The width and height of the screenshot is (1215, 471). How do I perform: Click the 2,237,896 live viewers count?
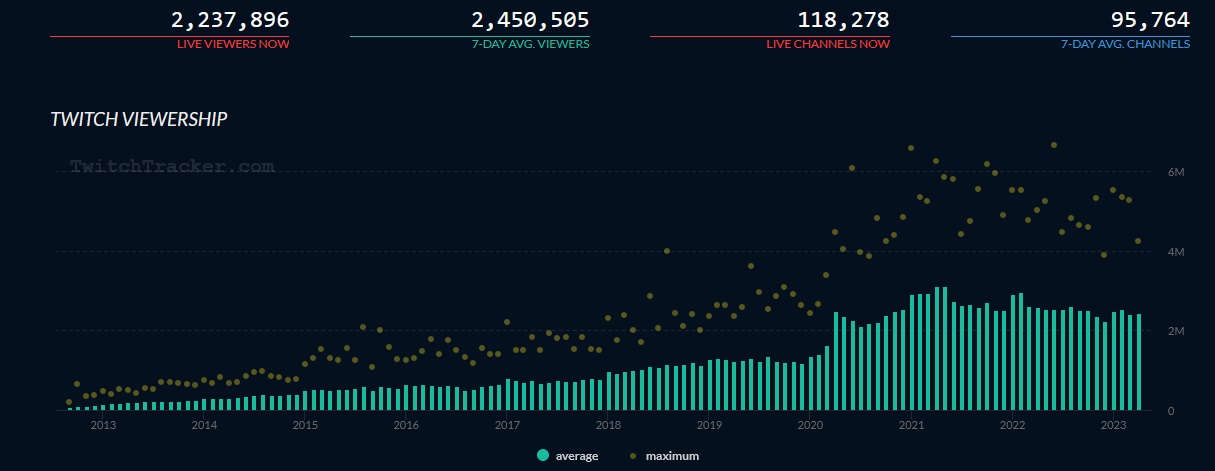tap(230, 20)
